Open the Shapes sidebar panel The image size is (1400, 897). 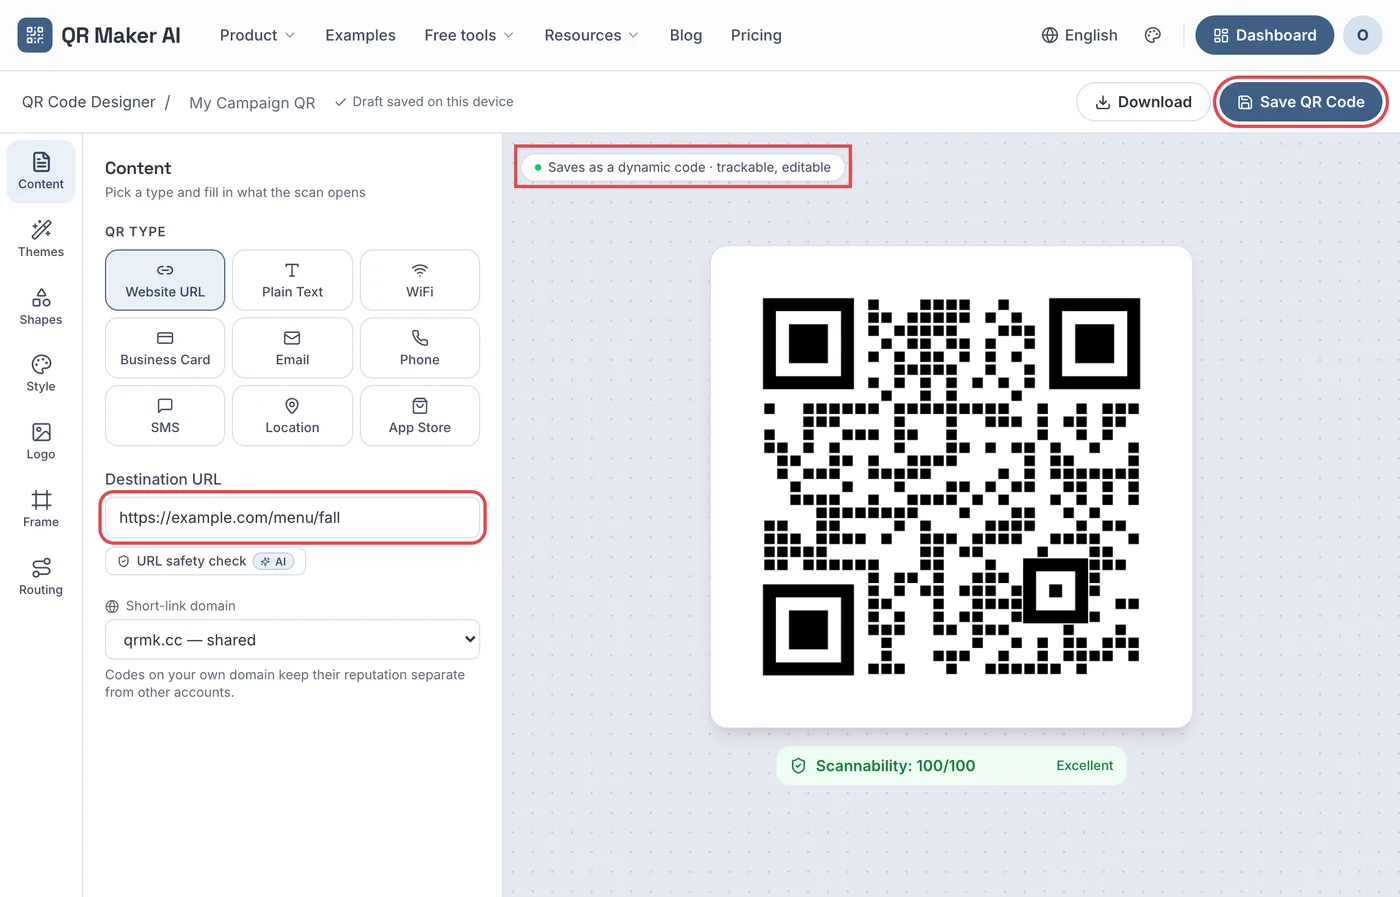(41, 307)
